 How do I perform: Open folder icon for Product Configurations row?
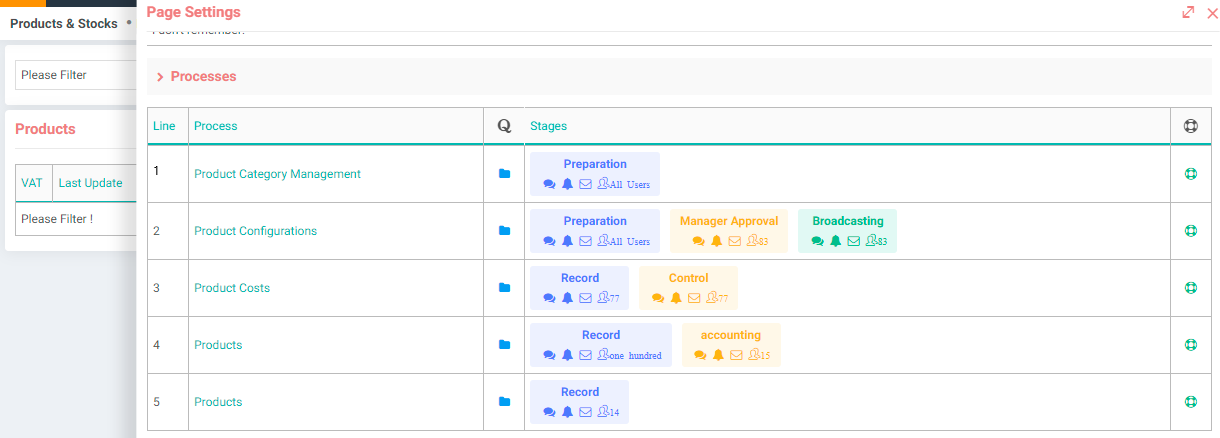point(504,231)
